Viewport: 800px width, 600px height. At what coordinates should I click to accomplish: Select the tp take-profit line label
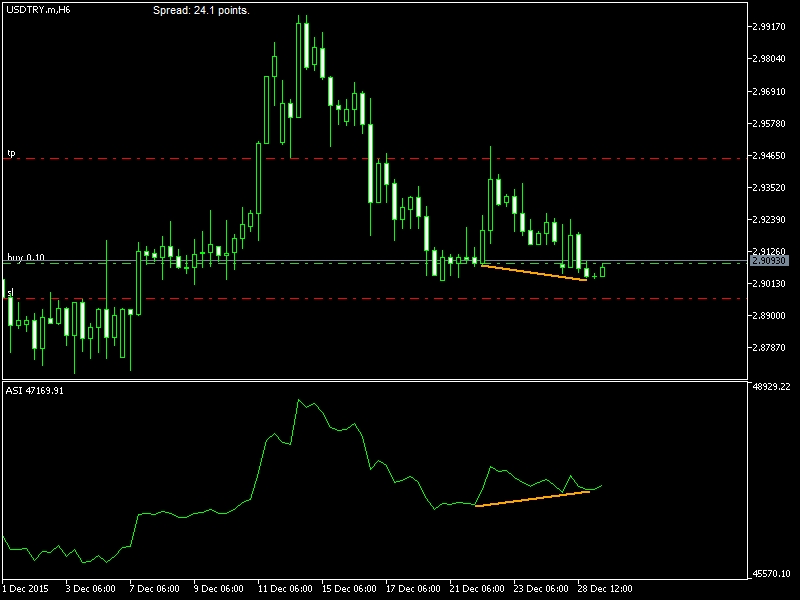click(x=11, y=153)
